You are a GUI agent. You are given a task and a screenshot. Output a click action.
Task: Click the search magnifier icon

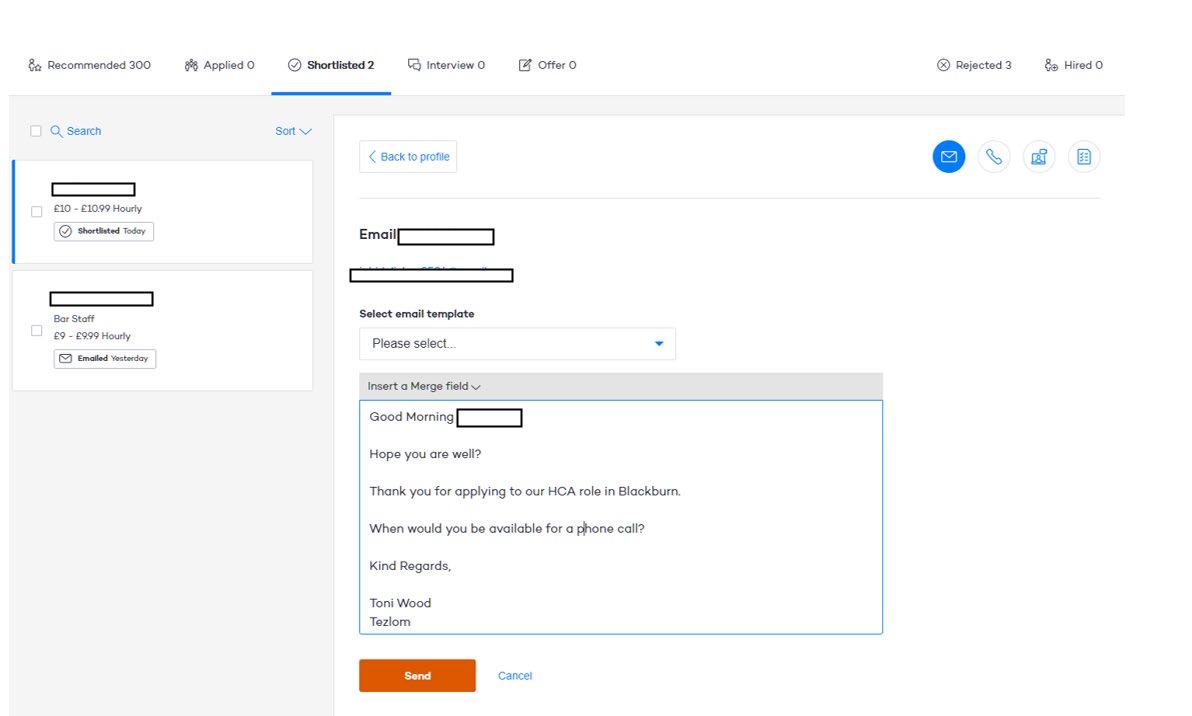56,131
